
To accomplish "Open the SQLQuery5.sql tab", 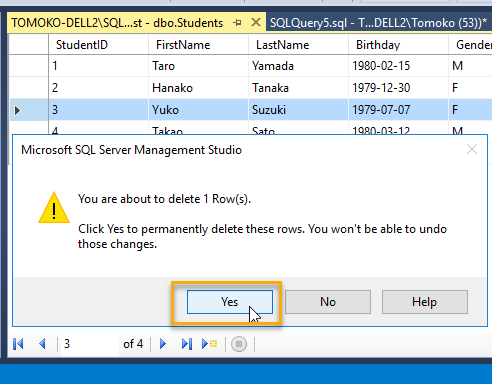I will (378, 23).
